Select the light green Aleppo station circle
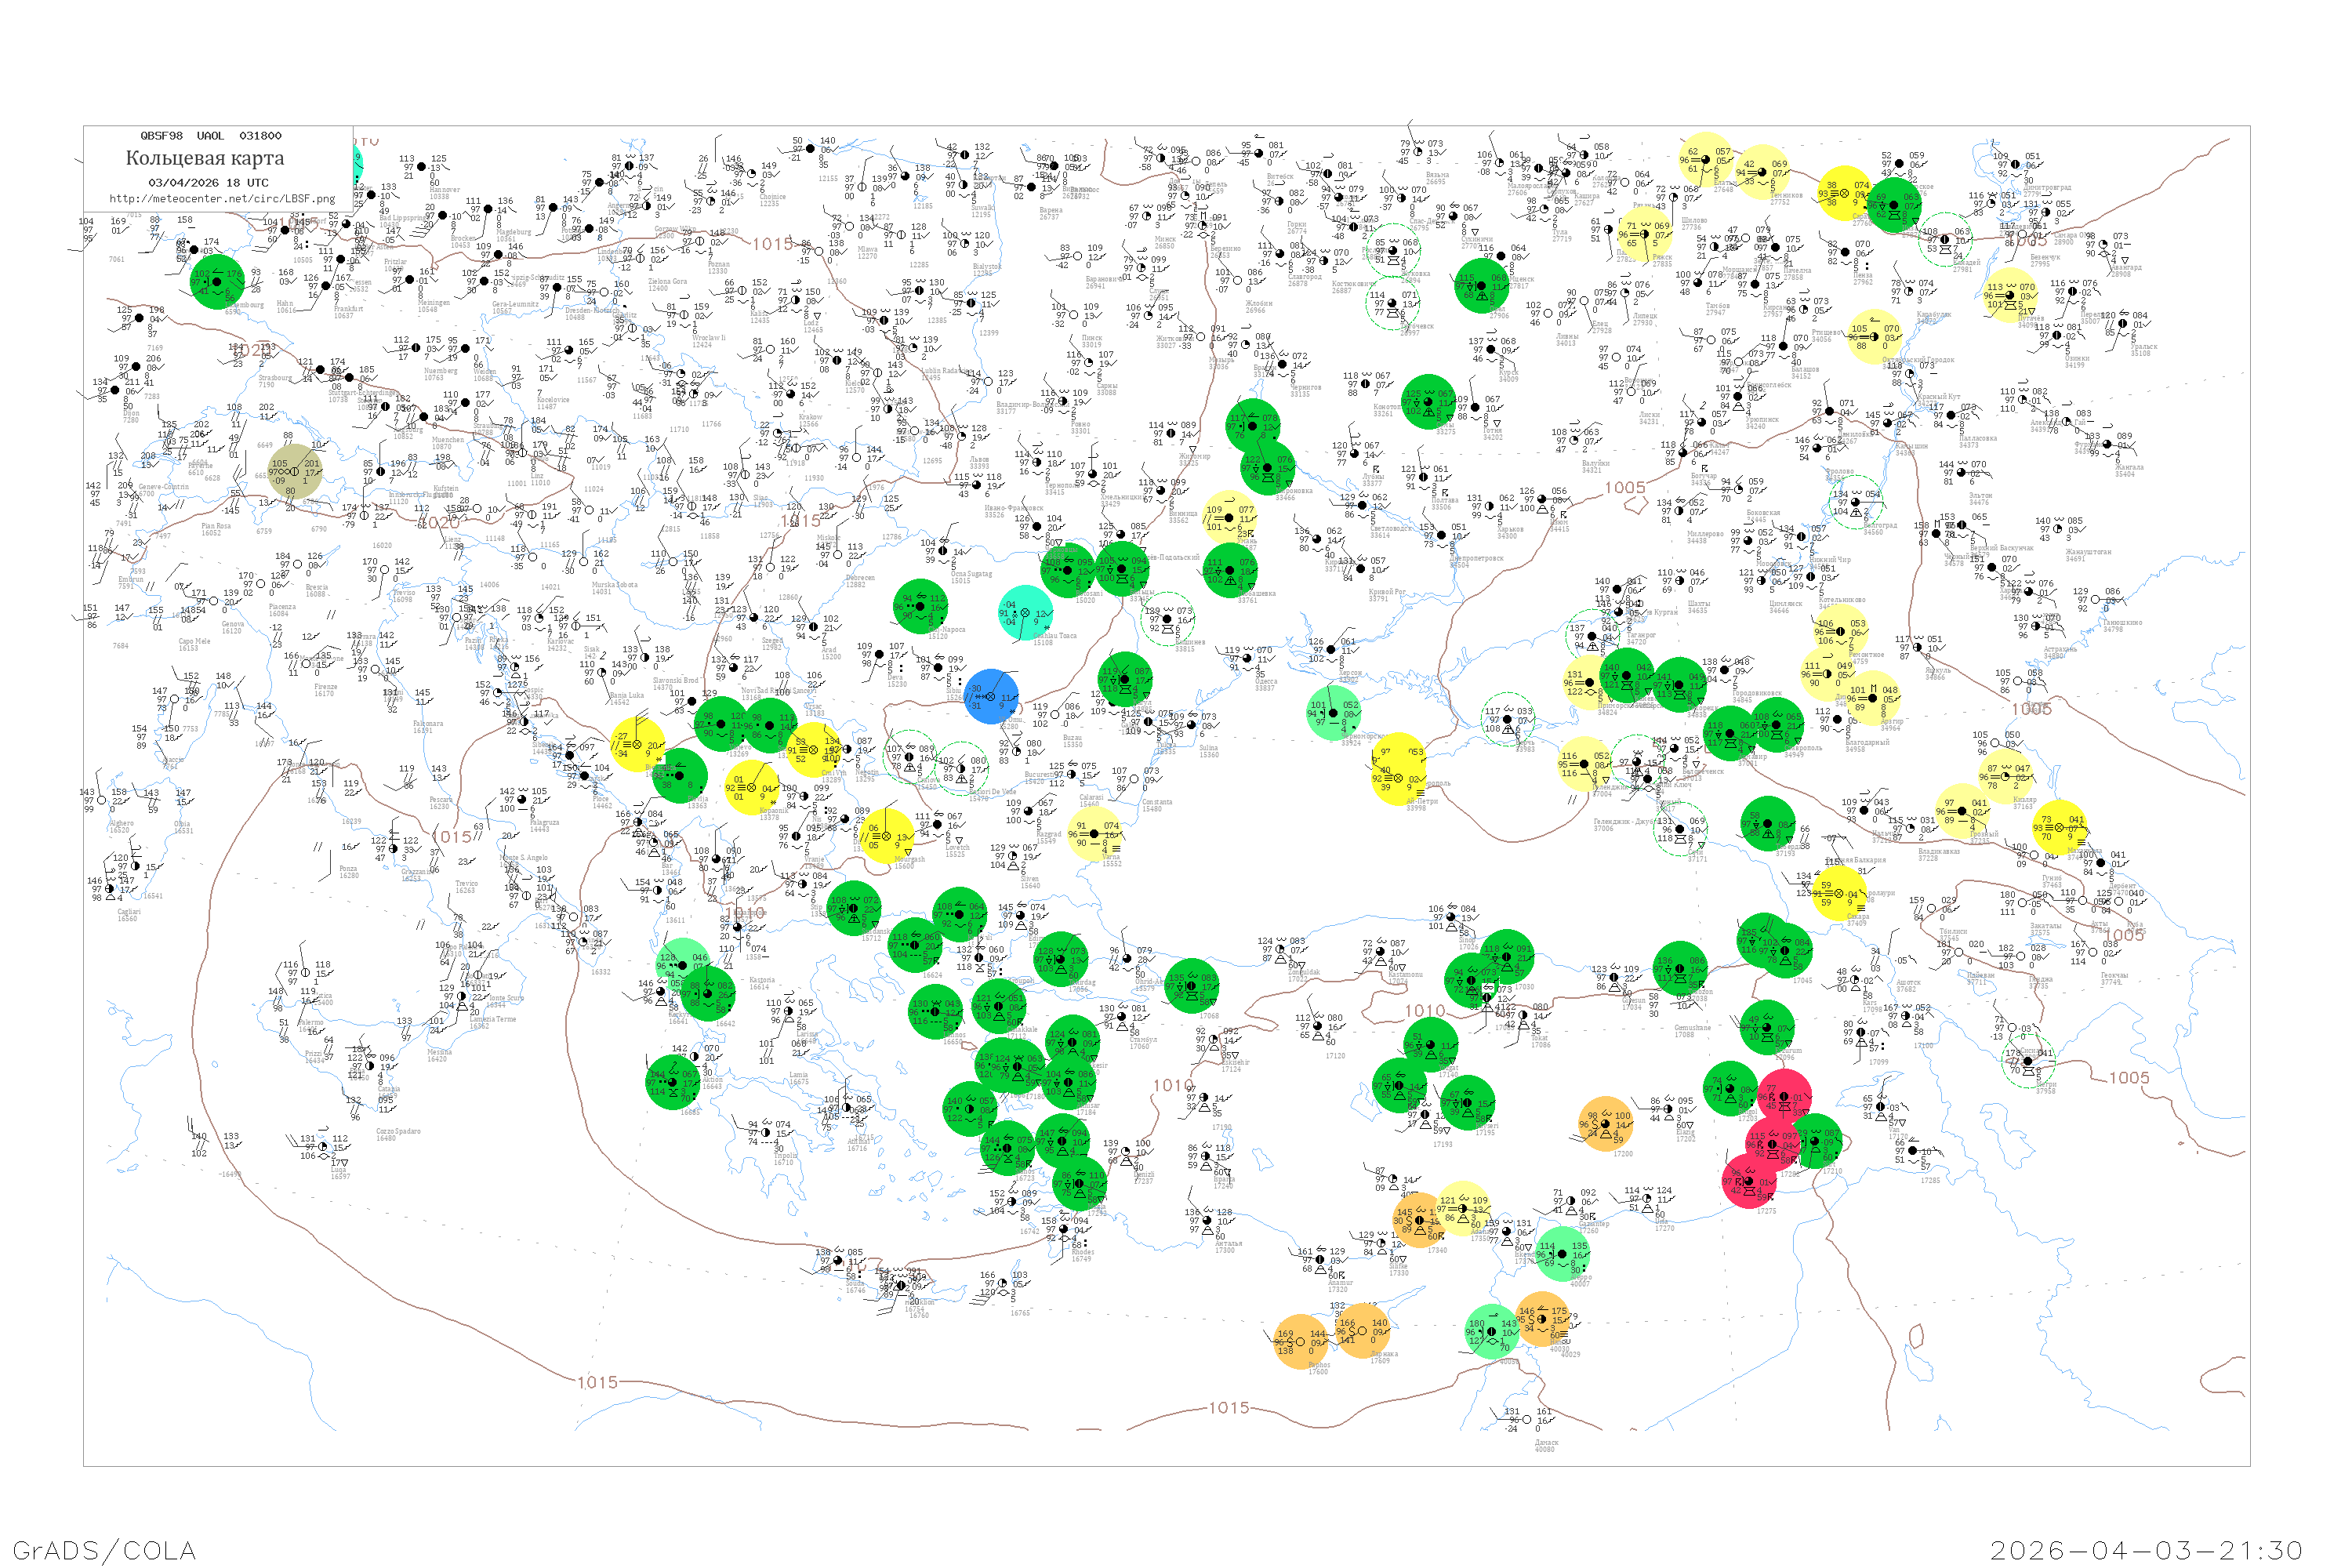Screen dimensions: 2352x1568 [x=1564, y=1253]
